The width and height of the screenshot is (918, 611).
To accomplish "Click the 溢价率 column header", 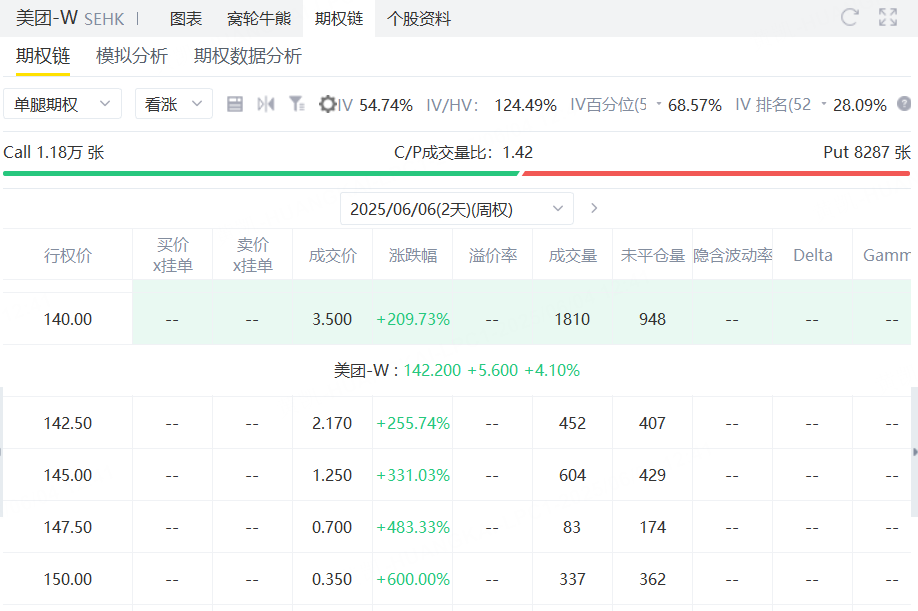I will 493,255.
